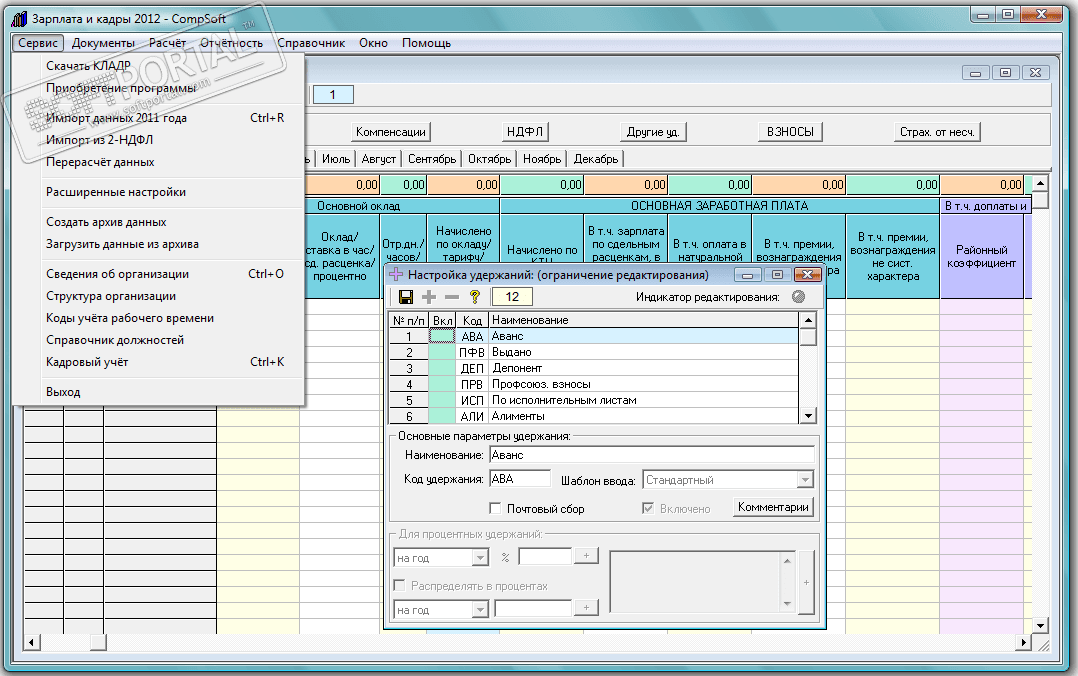Image resolution: width=1078 pixels, height=676 pixels.
Task: Open the Шаблон ввода dropdown
Action: tap(805, 479)
